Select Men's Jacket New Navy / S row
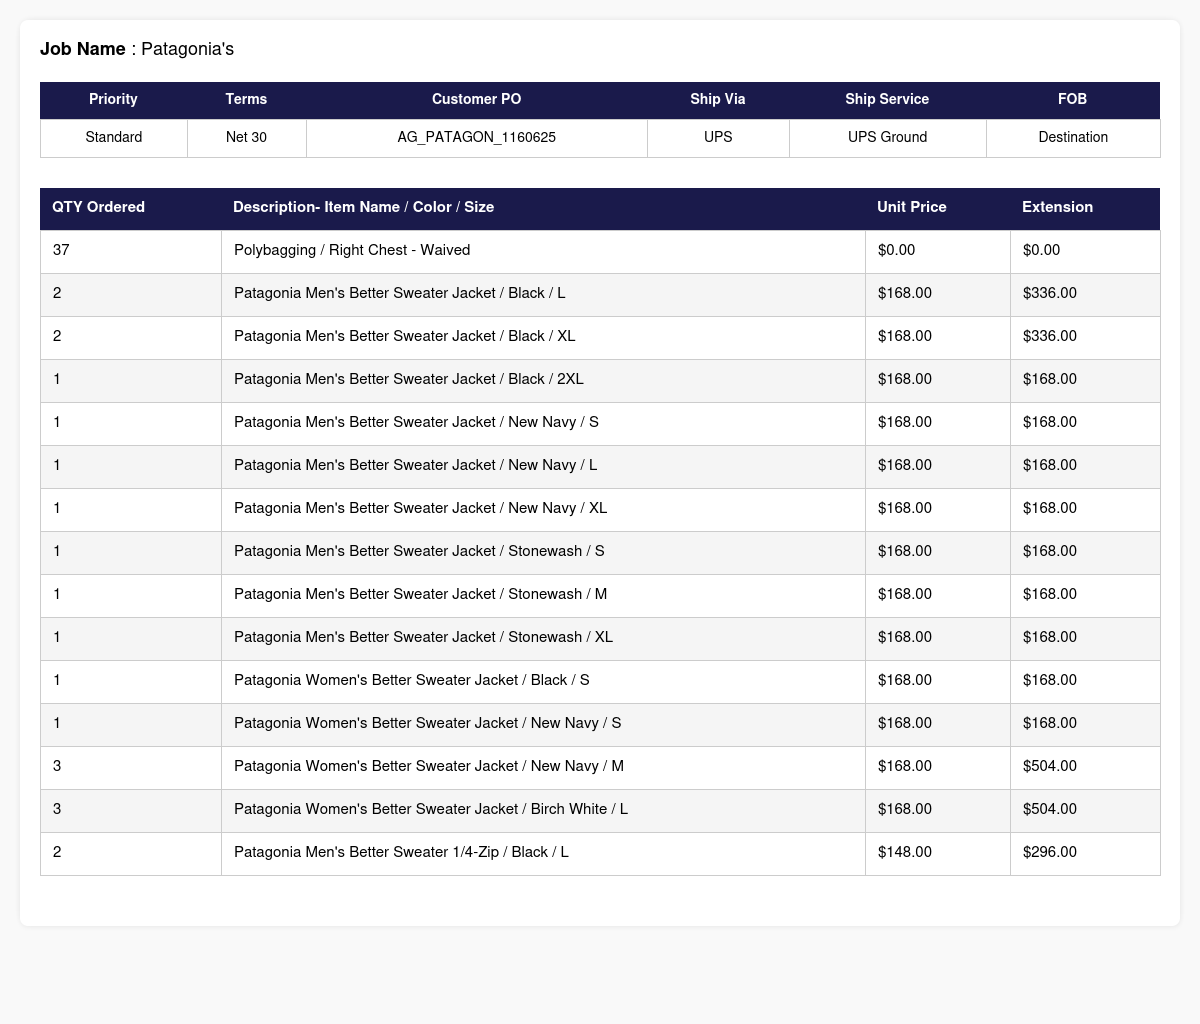 coord(600,423)
